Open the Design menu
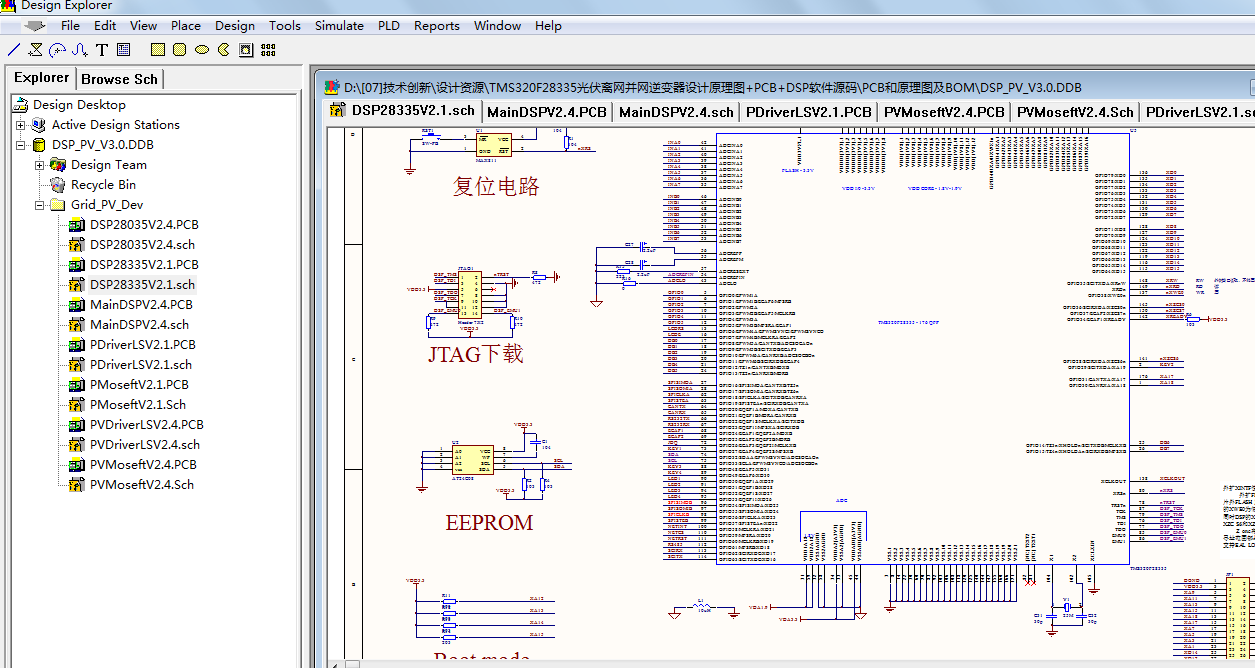The height and width of the screenshot is (668, 1255). [235, 26]
